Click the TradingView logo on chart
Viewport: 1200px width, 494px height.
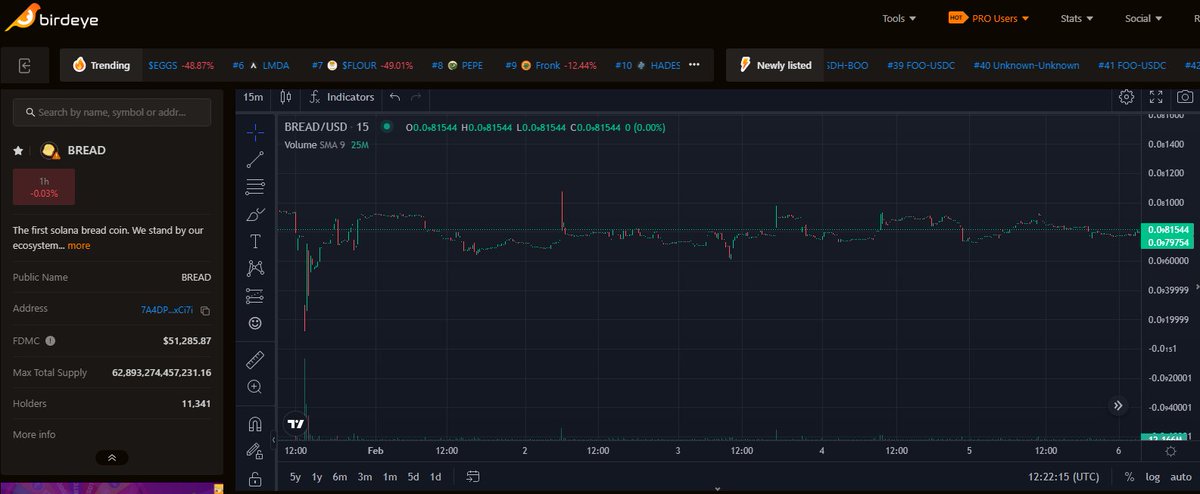295,423
